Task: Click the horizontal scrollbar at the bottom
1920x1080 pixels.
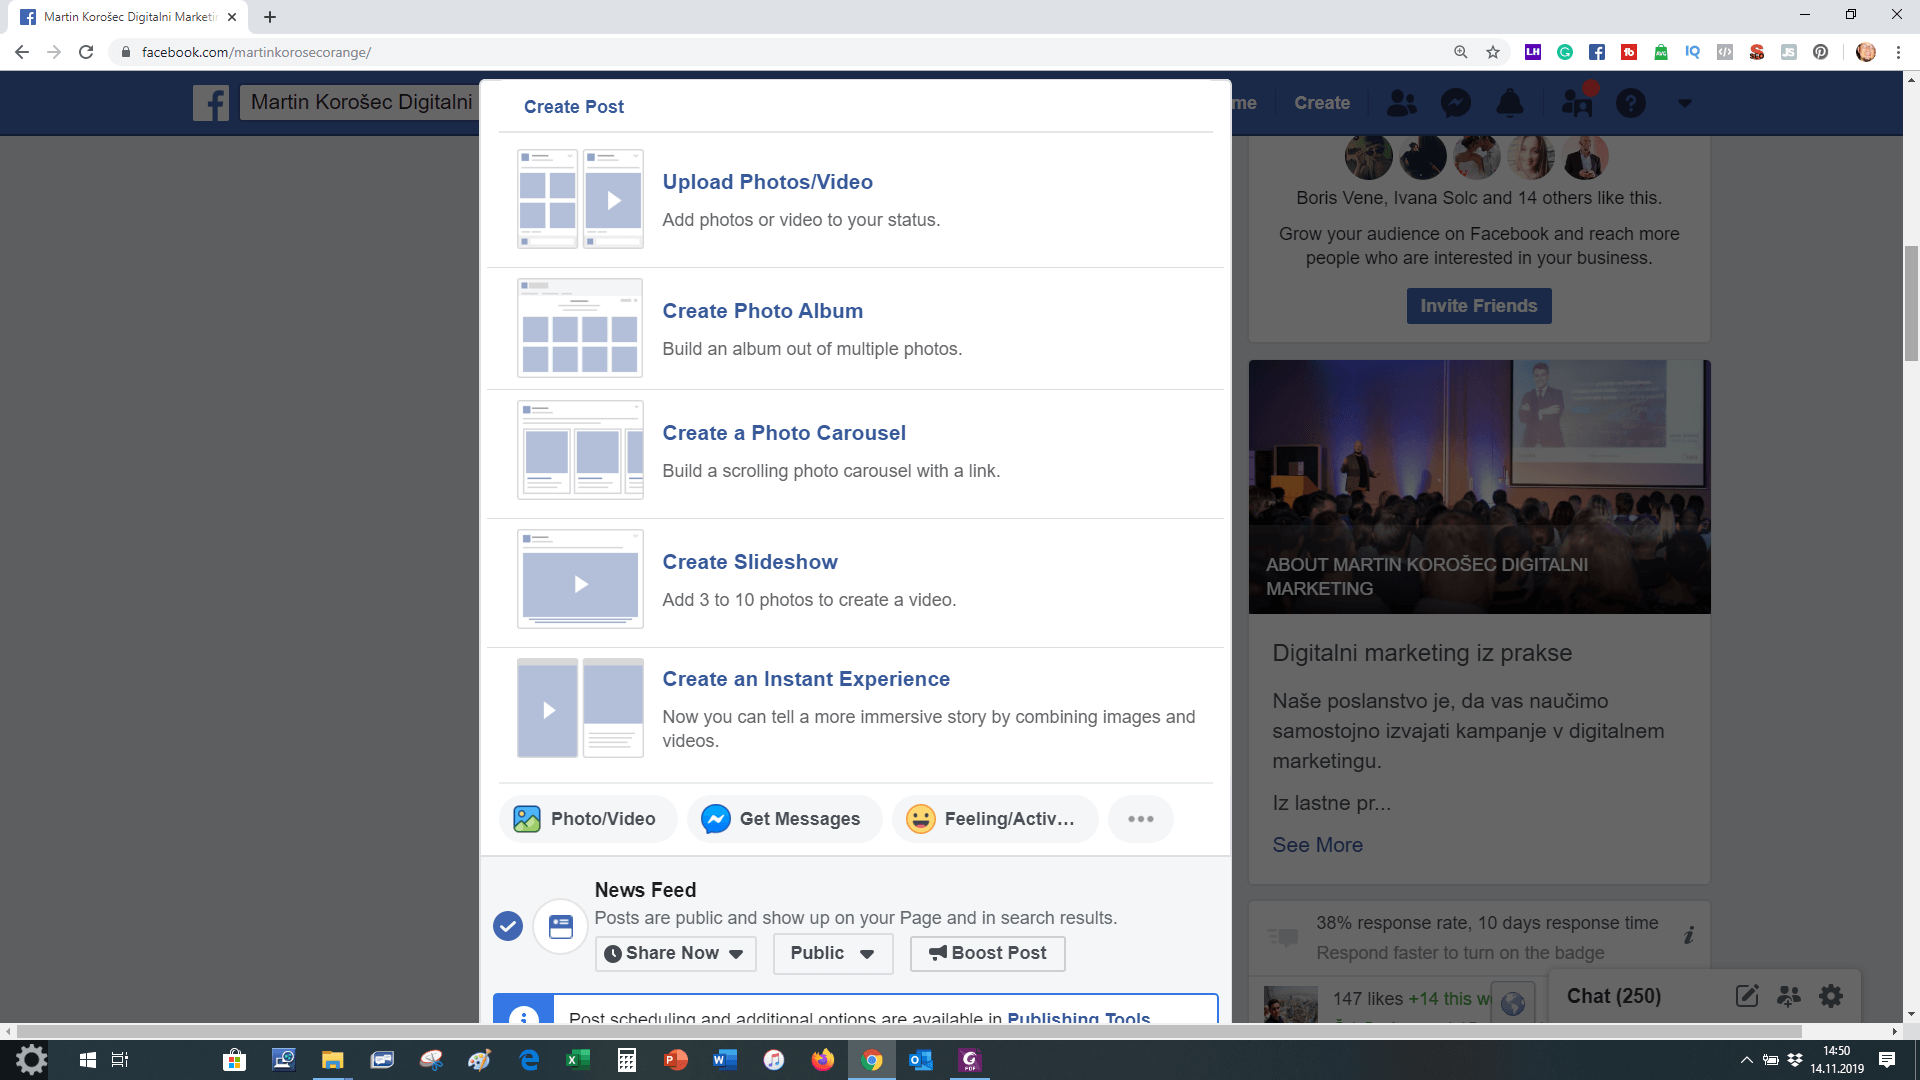Action: point(908,1031)
